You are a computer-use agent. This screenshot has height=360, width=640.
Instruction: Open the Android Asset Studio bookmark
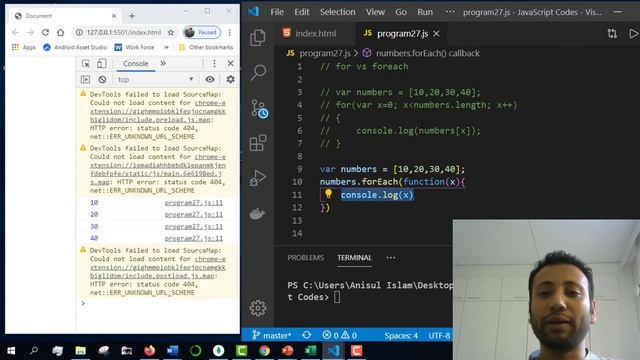coord(75,47)
